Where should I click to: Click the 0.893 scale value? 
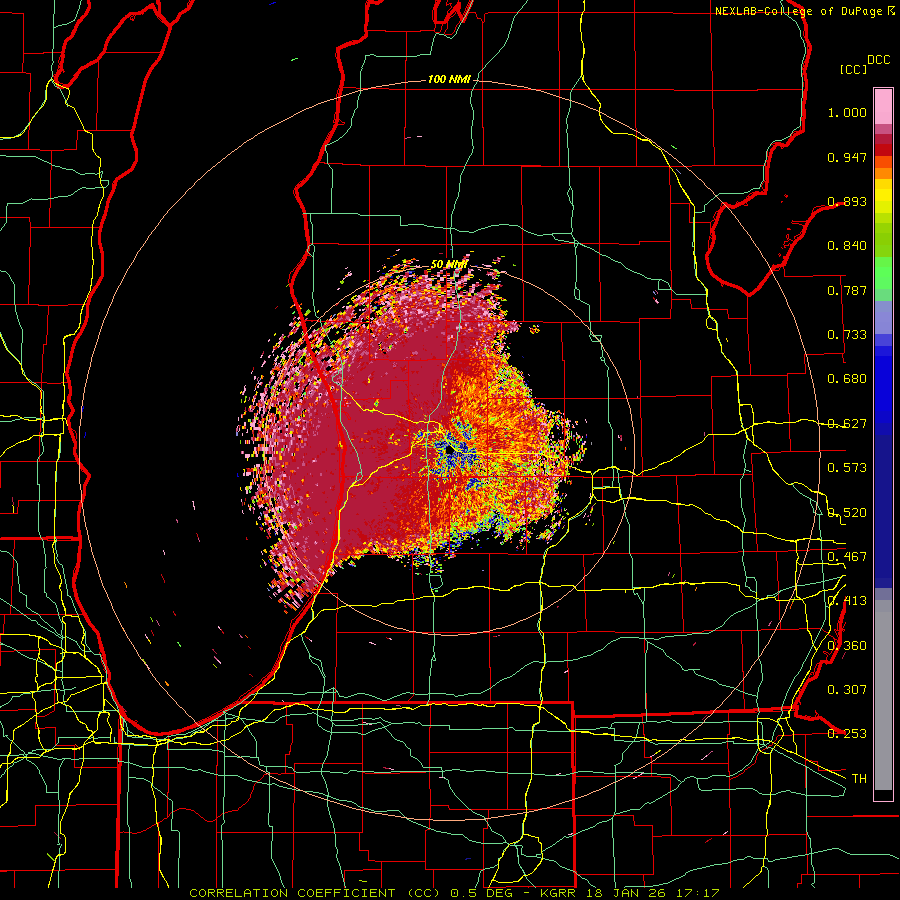(847, 201)
